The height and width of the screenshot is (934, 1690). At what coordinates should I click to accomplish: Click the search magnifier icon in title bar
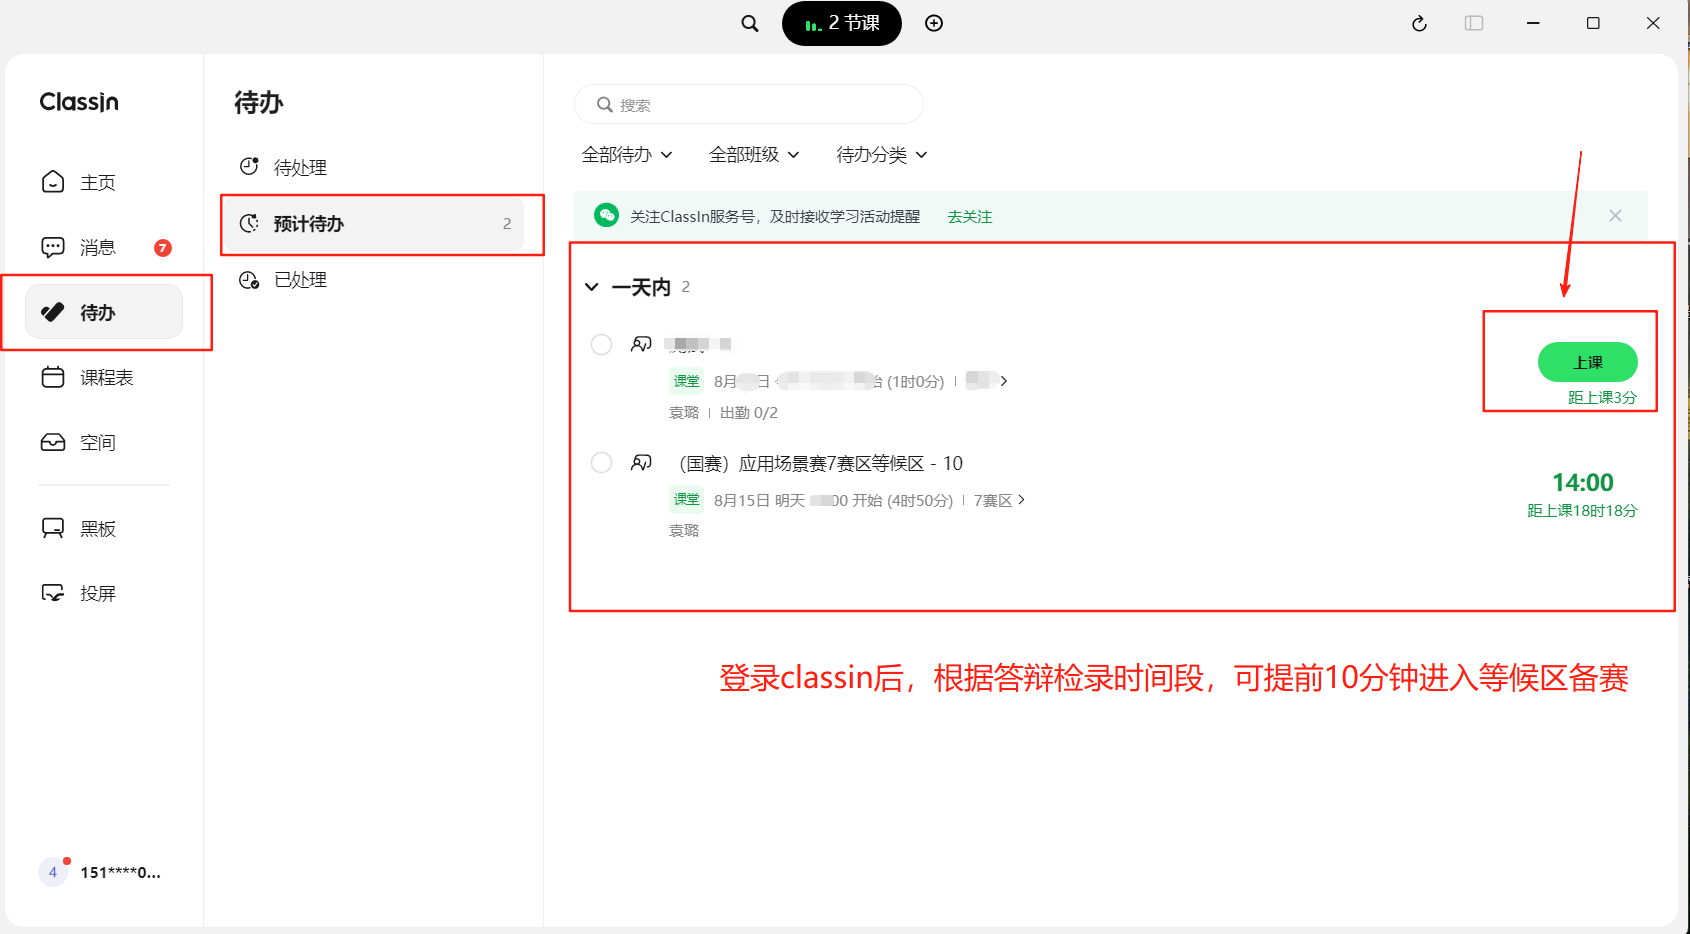(x=749, y=23)
